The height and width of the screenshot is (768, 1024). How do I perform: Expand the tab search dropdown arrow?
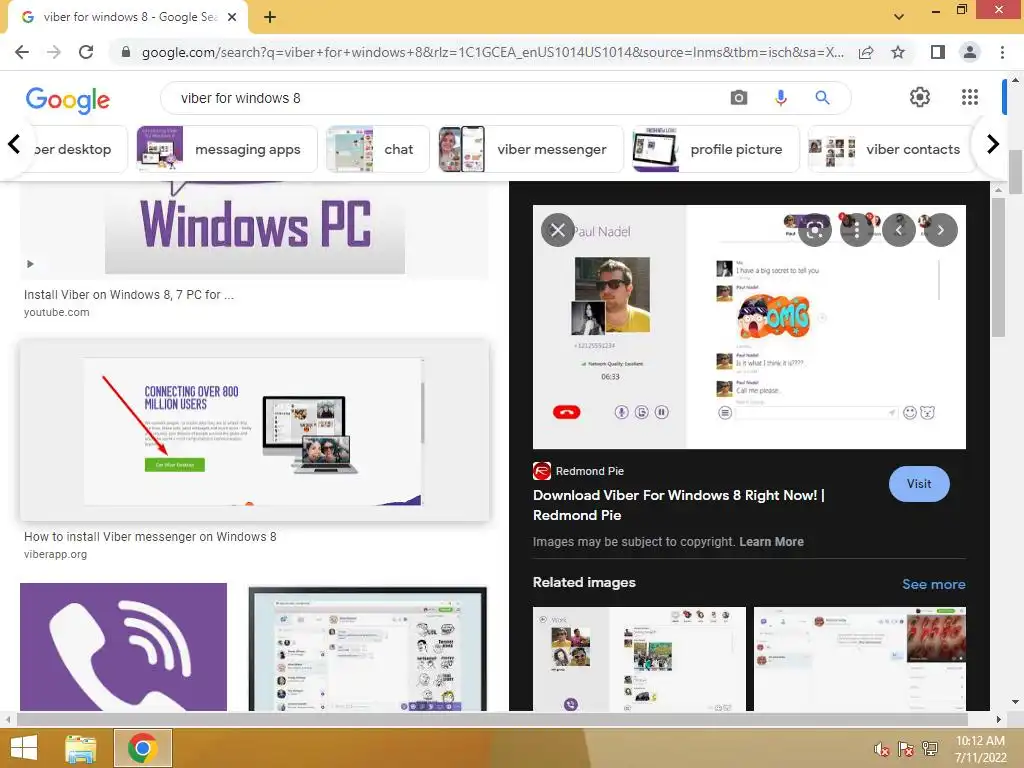point(899,17)
